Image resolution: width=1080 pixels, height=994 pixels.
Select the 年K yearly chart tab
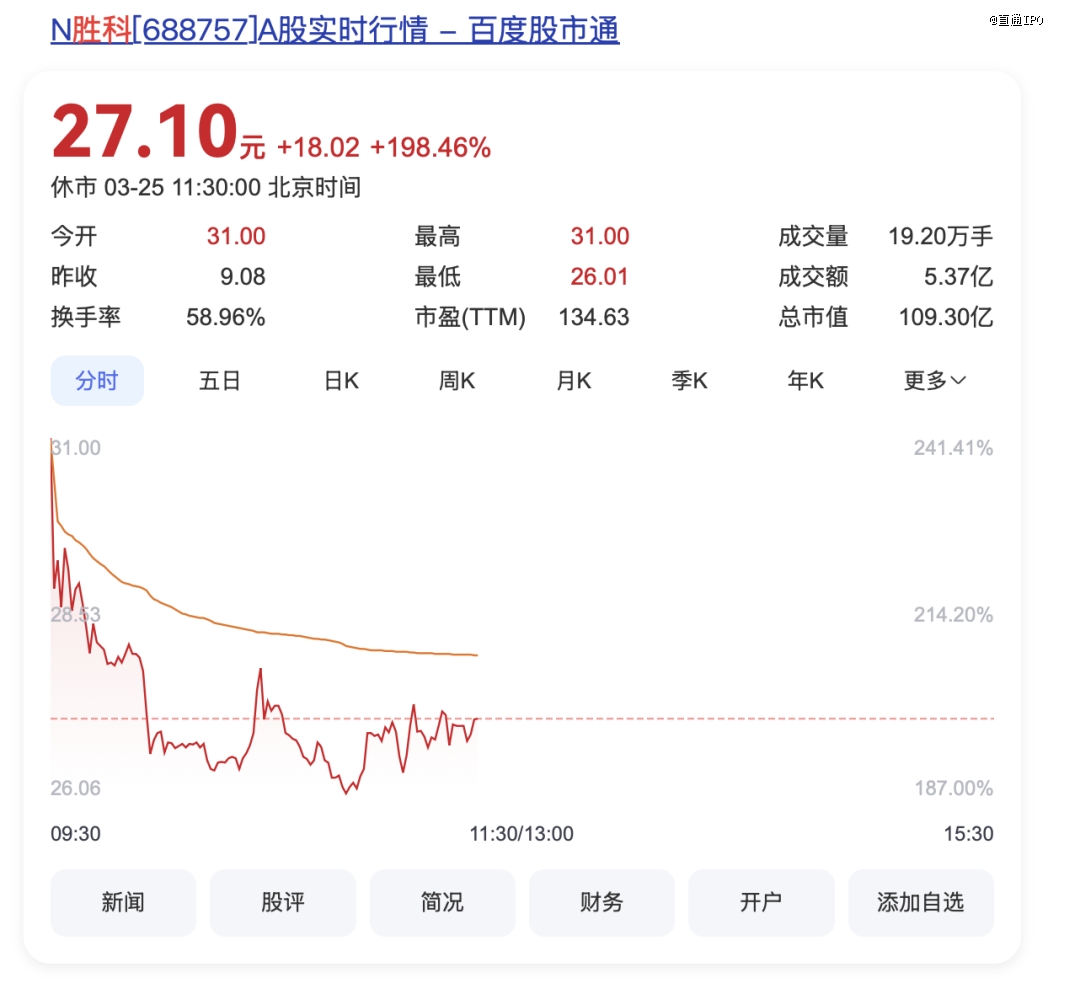[x=805, y=381]
